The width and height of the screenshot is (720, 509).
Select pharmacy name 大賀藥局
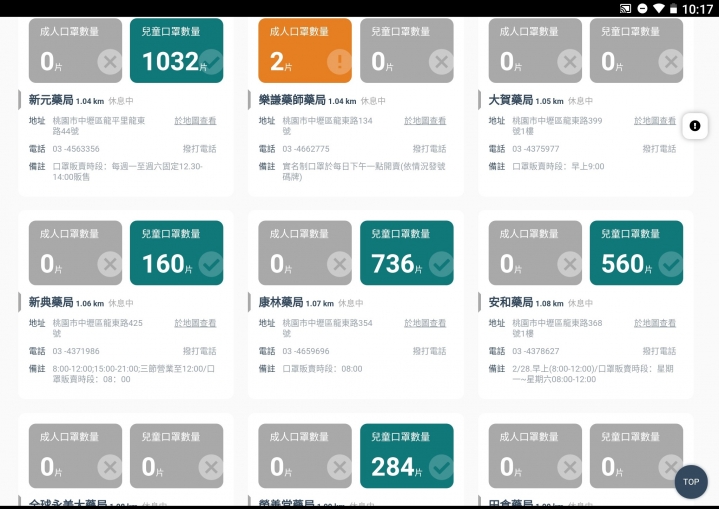tap(511, 100)
